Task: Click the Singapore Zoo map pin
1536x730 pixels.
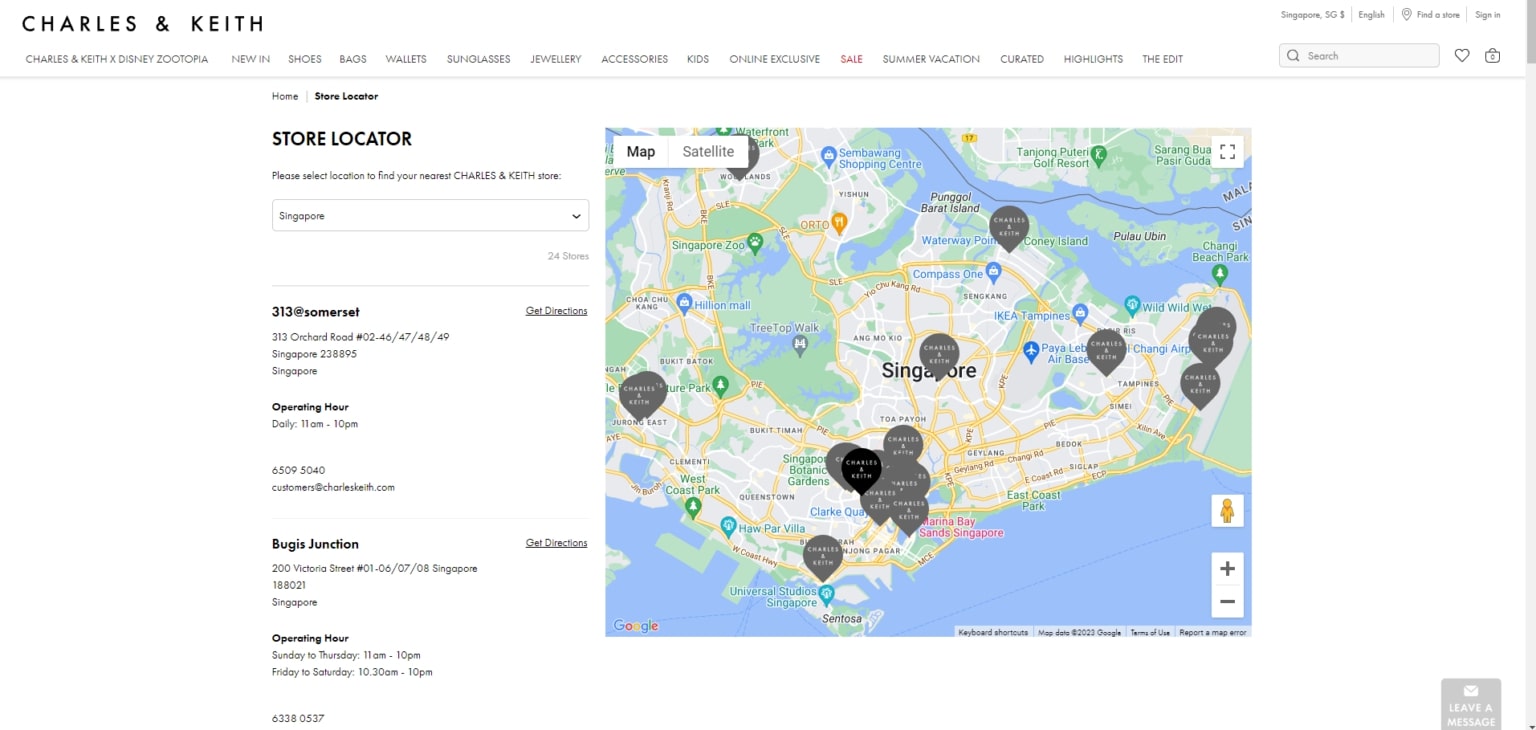Action: (x=755, y=242)
